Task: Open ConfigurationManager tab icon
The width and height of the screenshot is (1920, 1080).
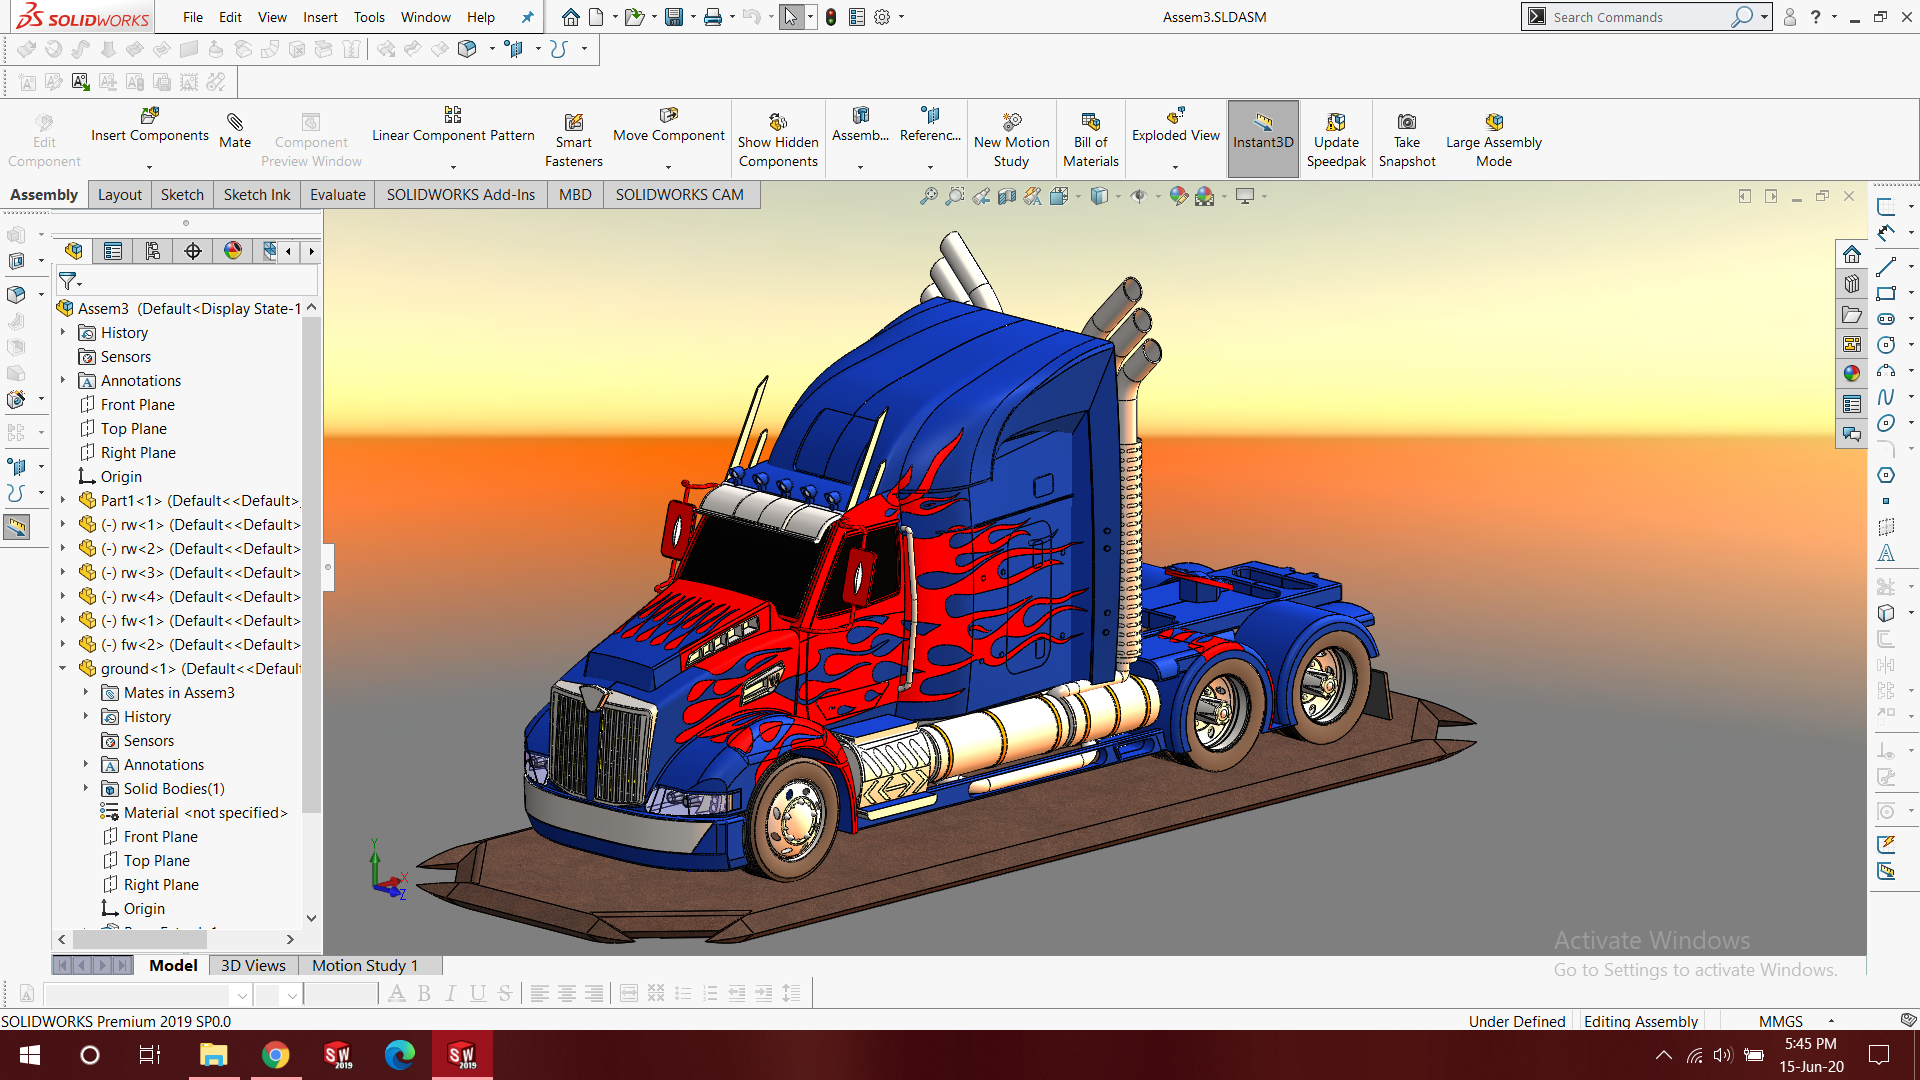Action: click(153, 251)
